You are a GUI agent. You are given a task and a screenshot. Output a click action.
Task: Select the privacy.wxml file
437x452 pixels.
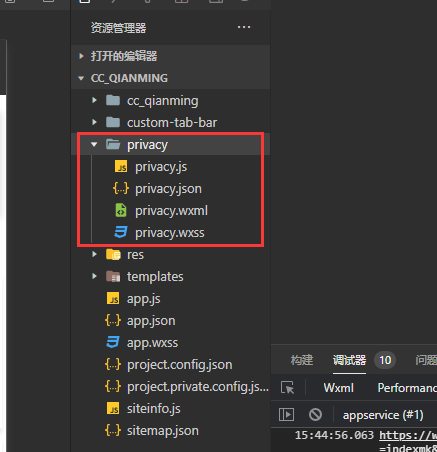pyautogui.click(x=171, y=211)
